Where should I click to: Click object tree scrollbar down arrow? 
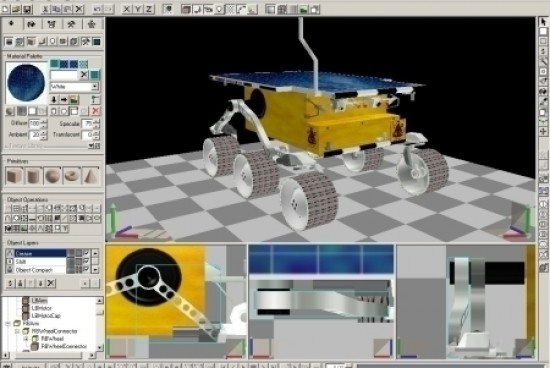[x=100, y=347]
